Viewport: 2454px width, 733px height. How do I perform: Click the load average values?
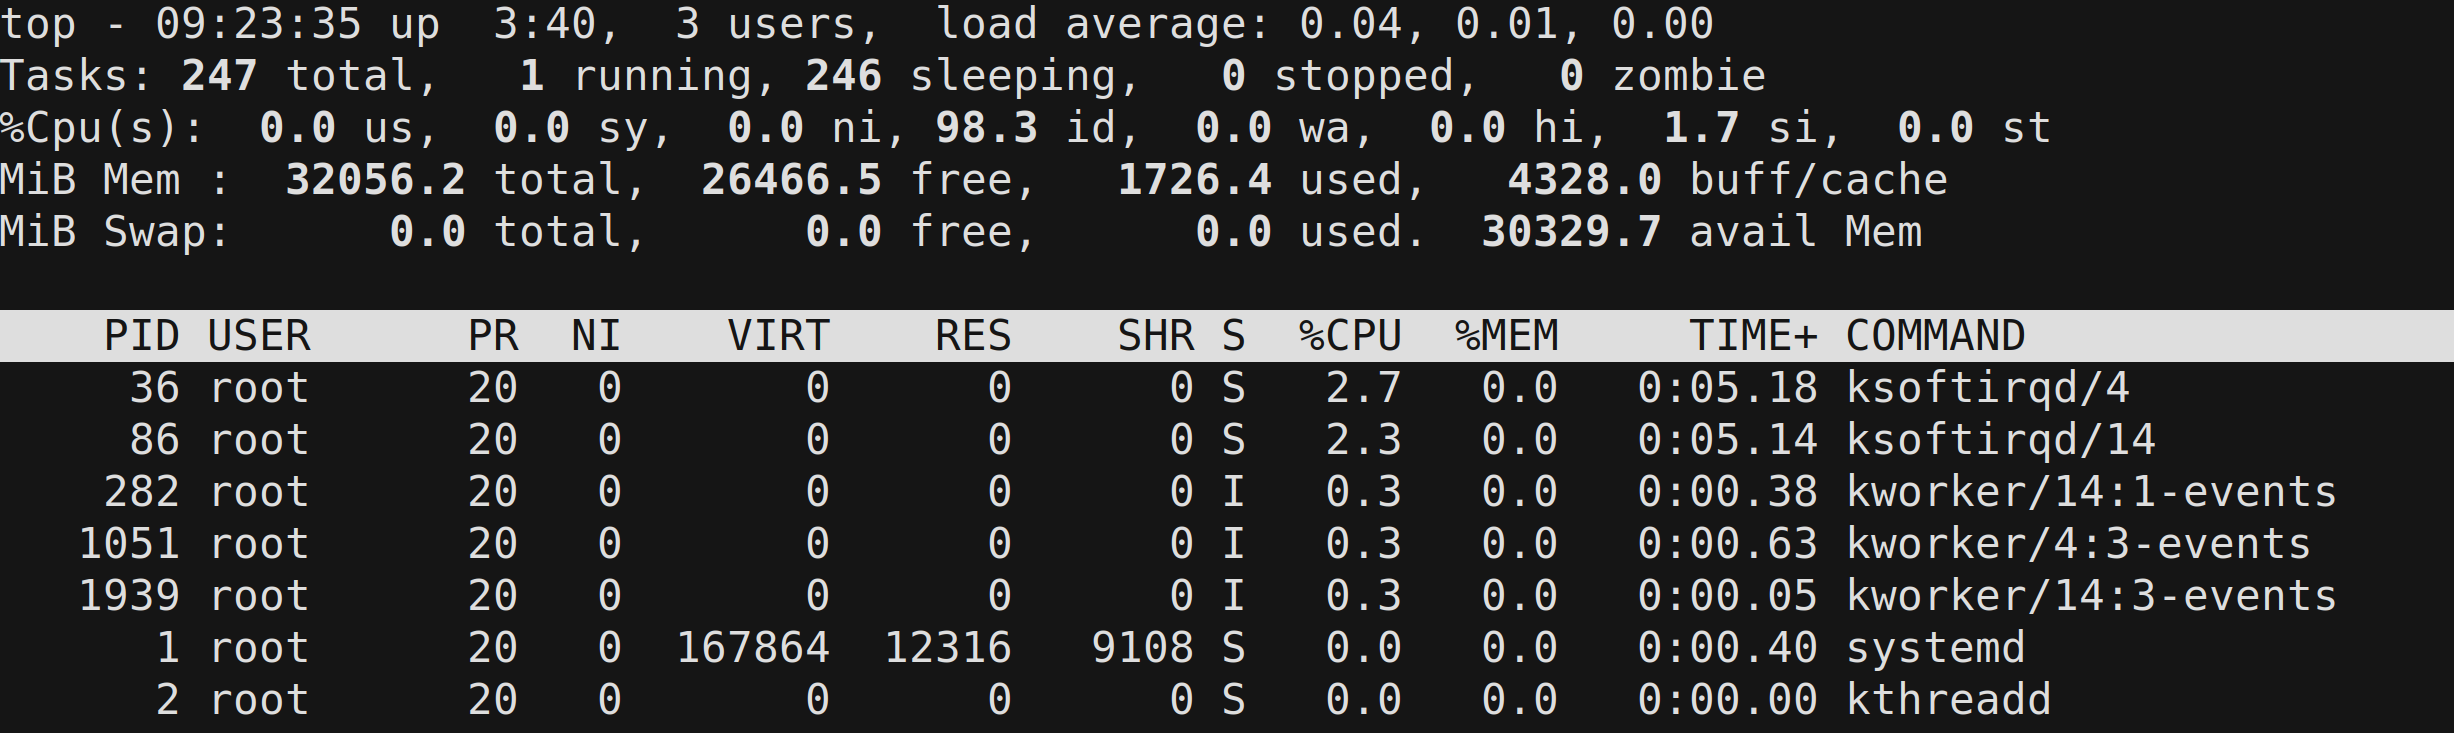point(1507,24)
